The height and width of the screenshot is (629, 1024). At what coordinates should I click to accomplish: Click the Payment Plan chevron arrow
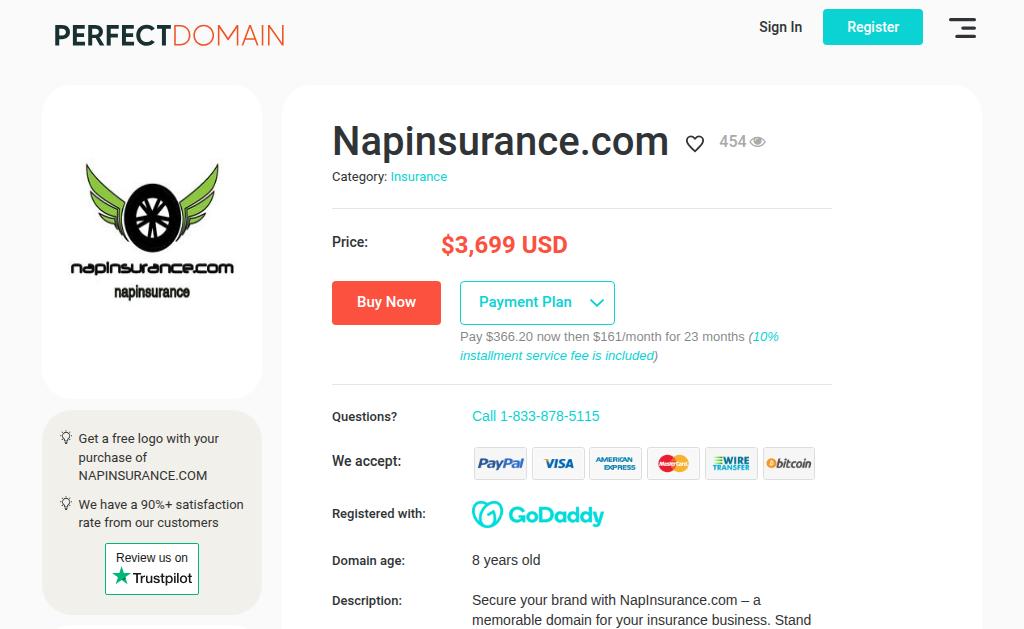click(x=597, y=302)
